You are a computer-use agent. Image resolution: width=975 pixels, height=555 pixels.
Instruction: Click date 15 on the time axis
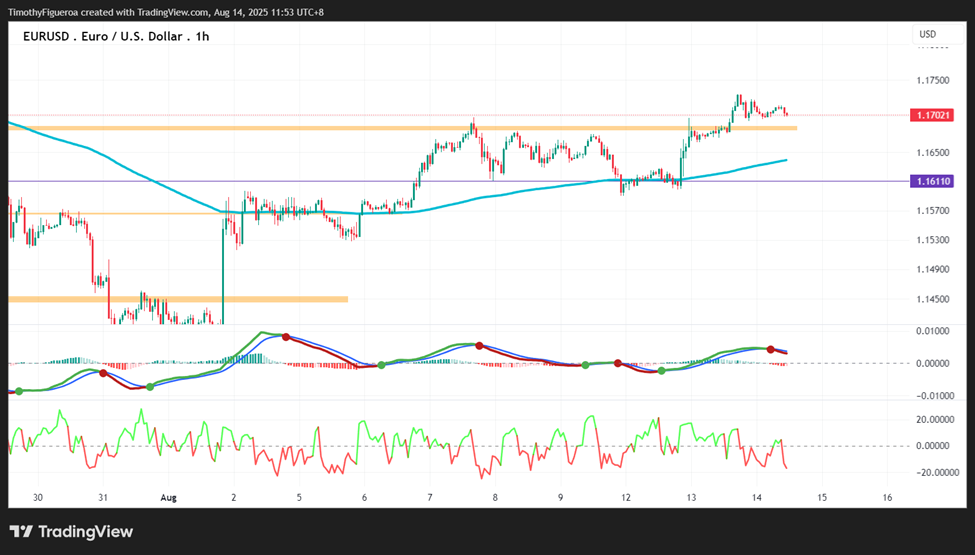[822, 498]
